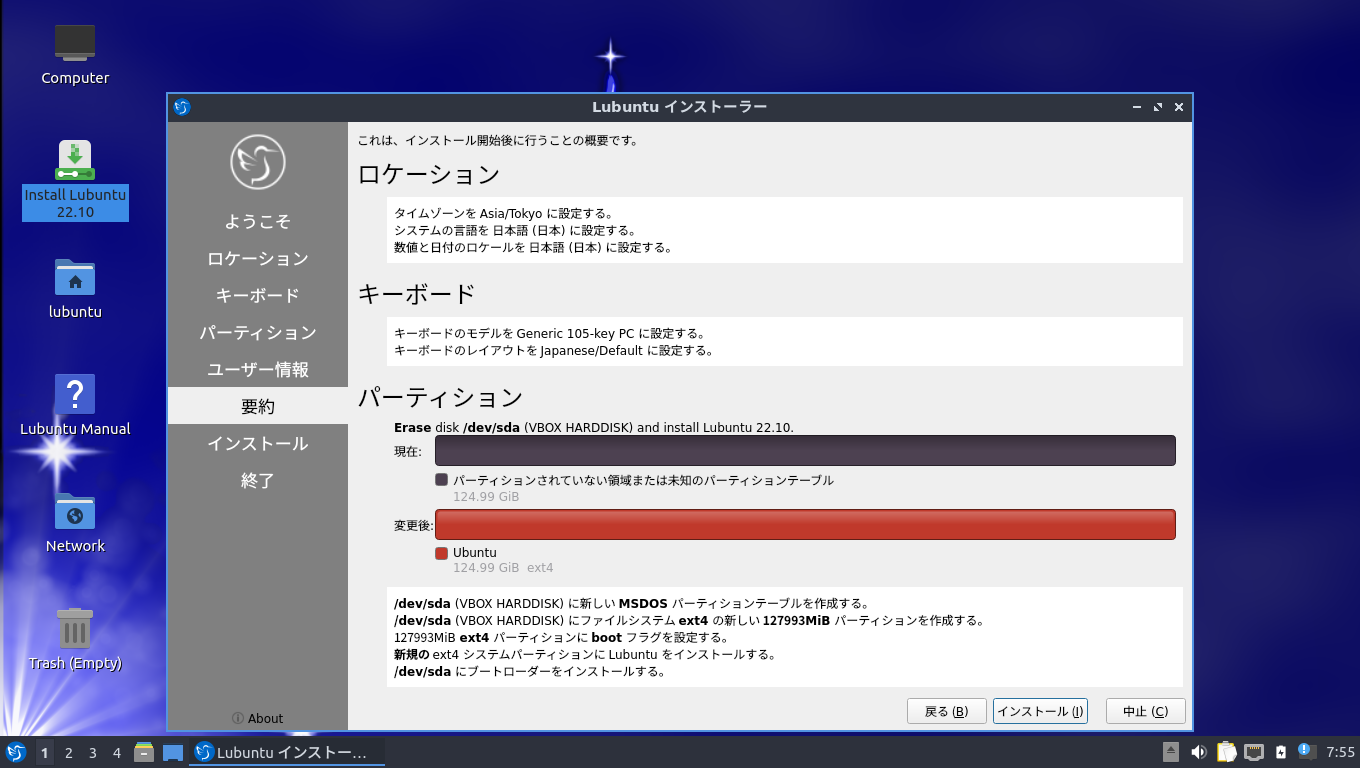Select the ロケーション step in sidebar

[x=258, y=258]
